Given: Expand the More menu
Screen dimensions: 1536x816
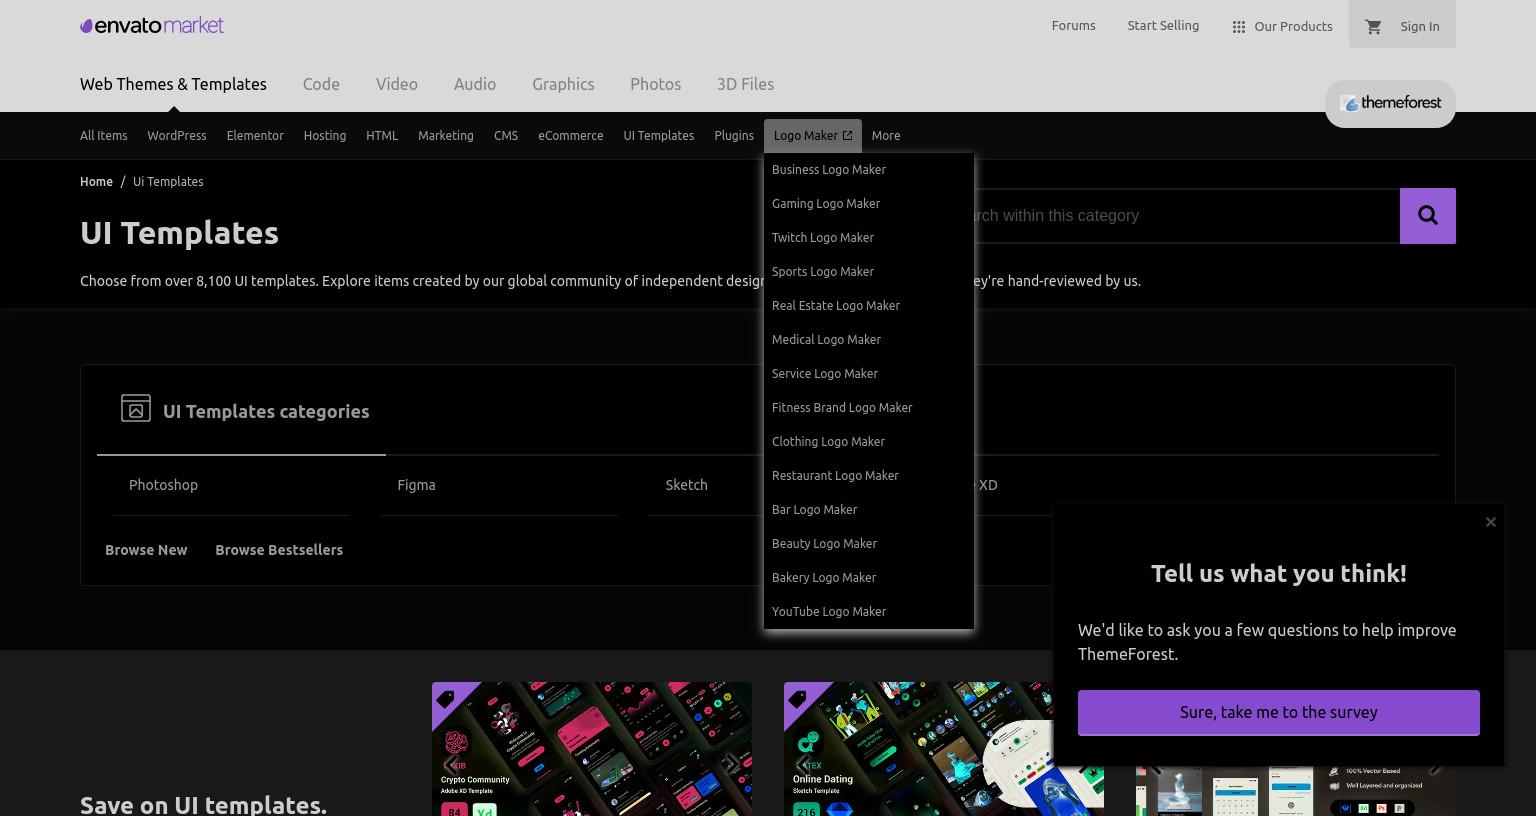Looking at the screenshot, I should point(886,135).
